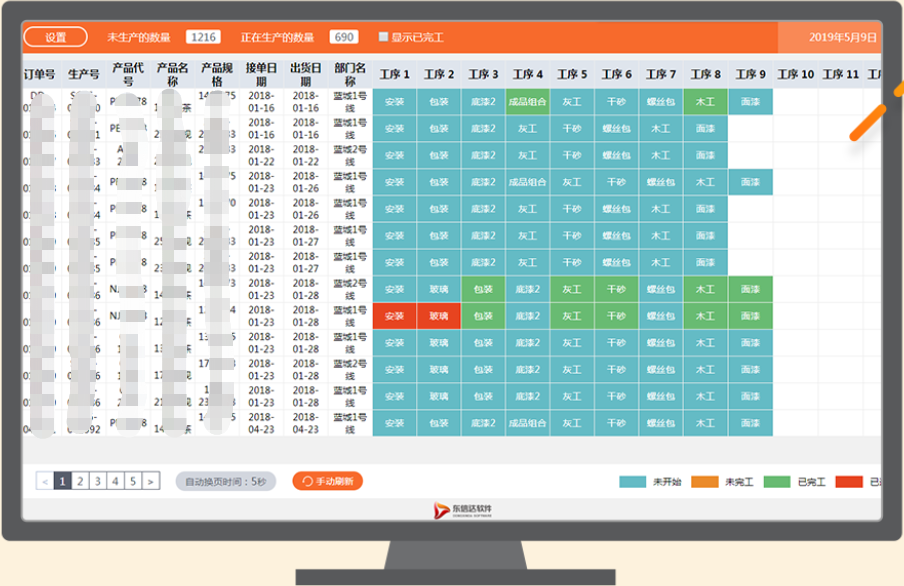Click the 未生产的数量 value field 1216
The height and width of the screenshot is (586, 904).
coord(203,38)
